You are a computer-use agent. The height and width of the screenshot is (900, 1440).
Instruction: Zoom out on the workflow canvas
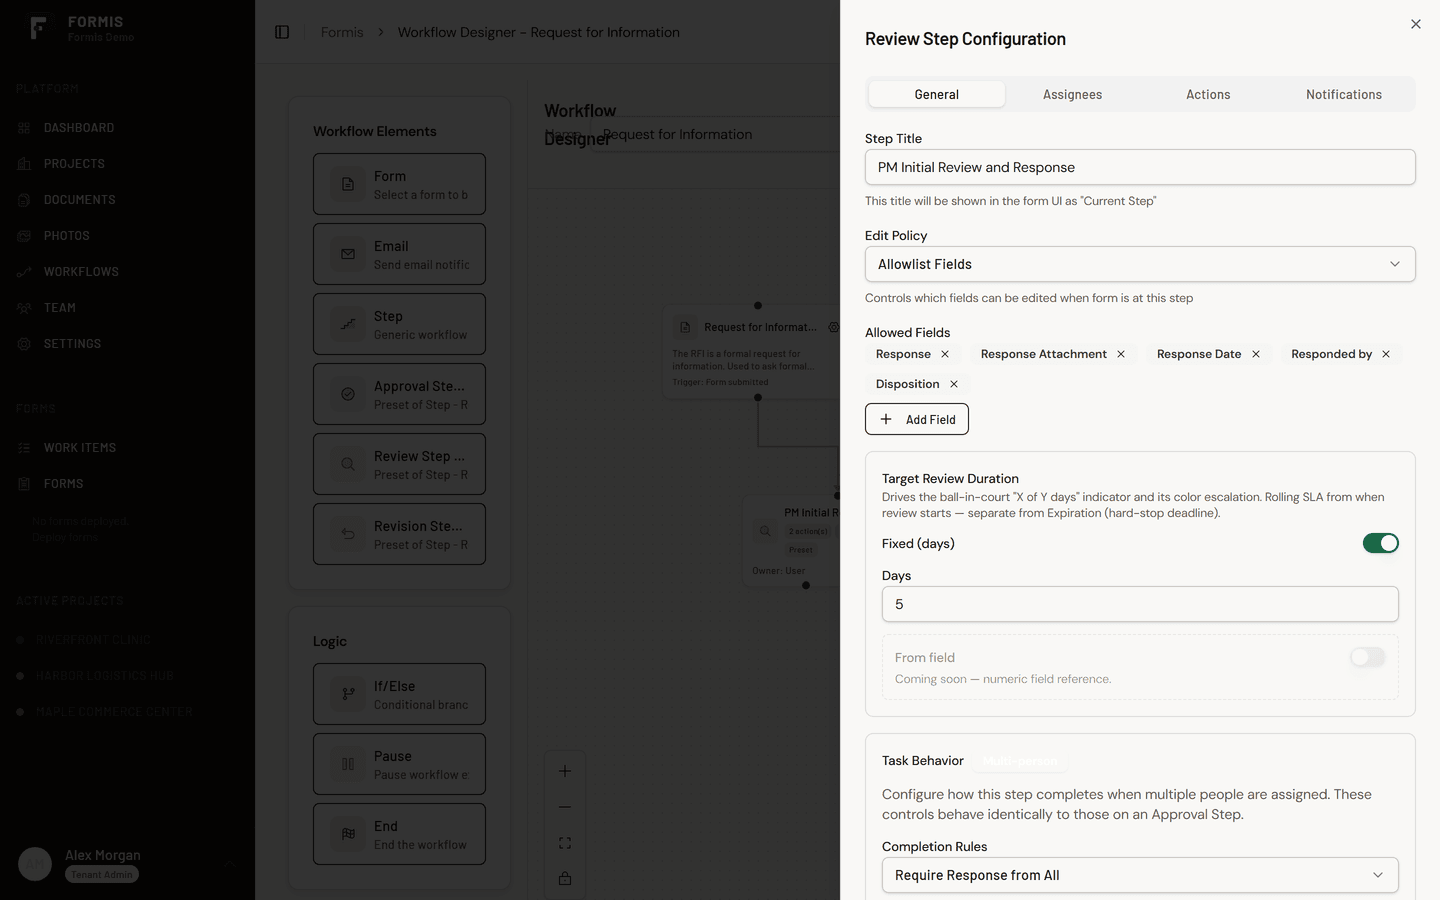coord(565,807)
